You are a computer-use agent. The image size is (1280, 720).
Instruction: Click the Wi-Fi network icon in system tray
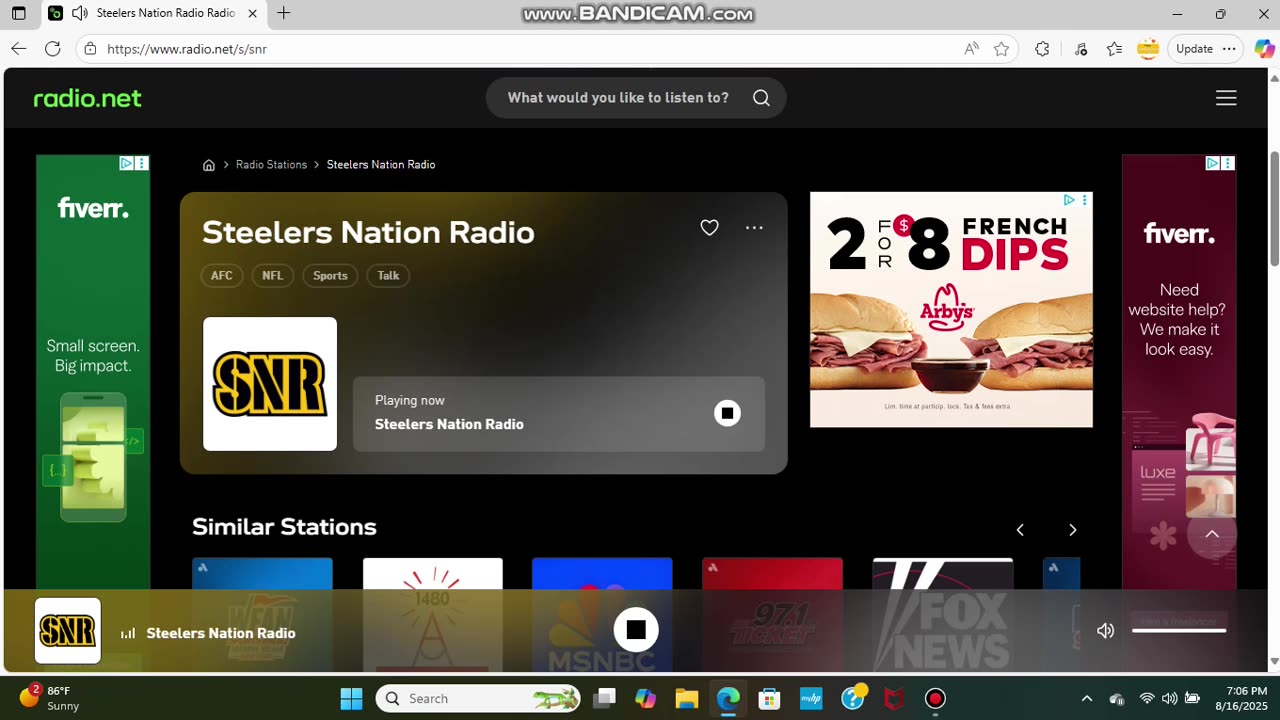click(x=1147, y=698)
